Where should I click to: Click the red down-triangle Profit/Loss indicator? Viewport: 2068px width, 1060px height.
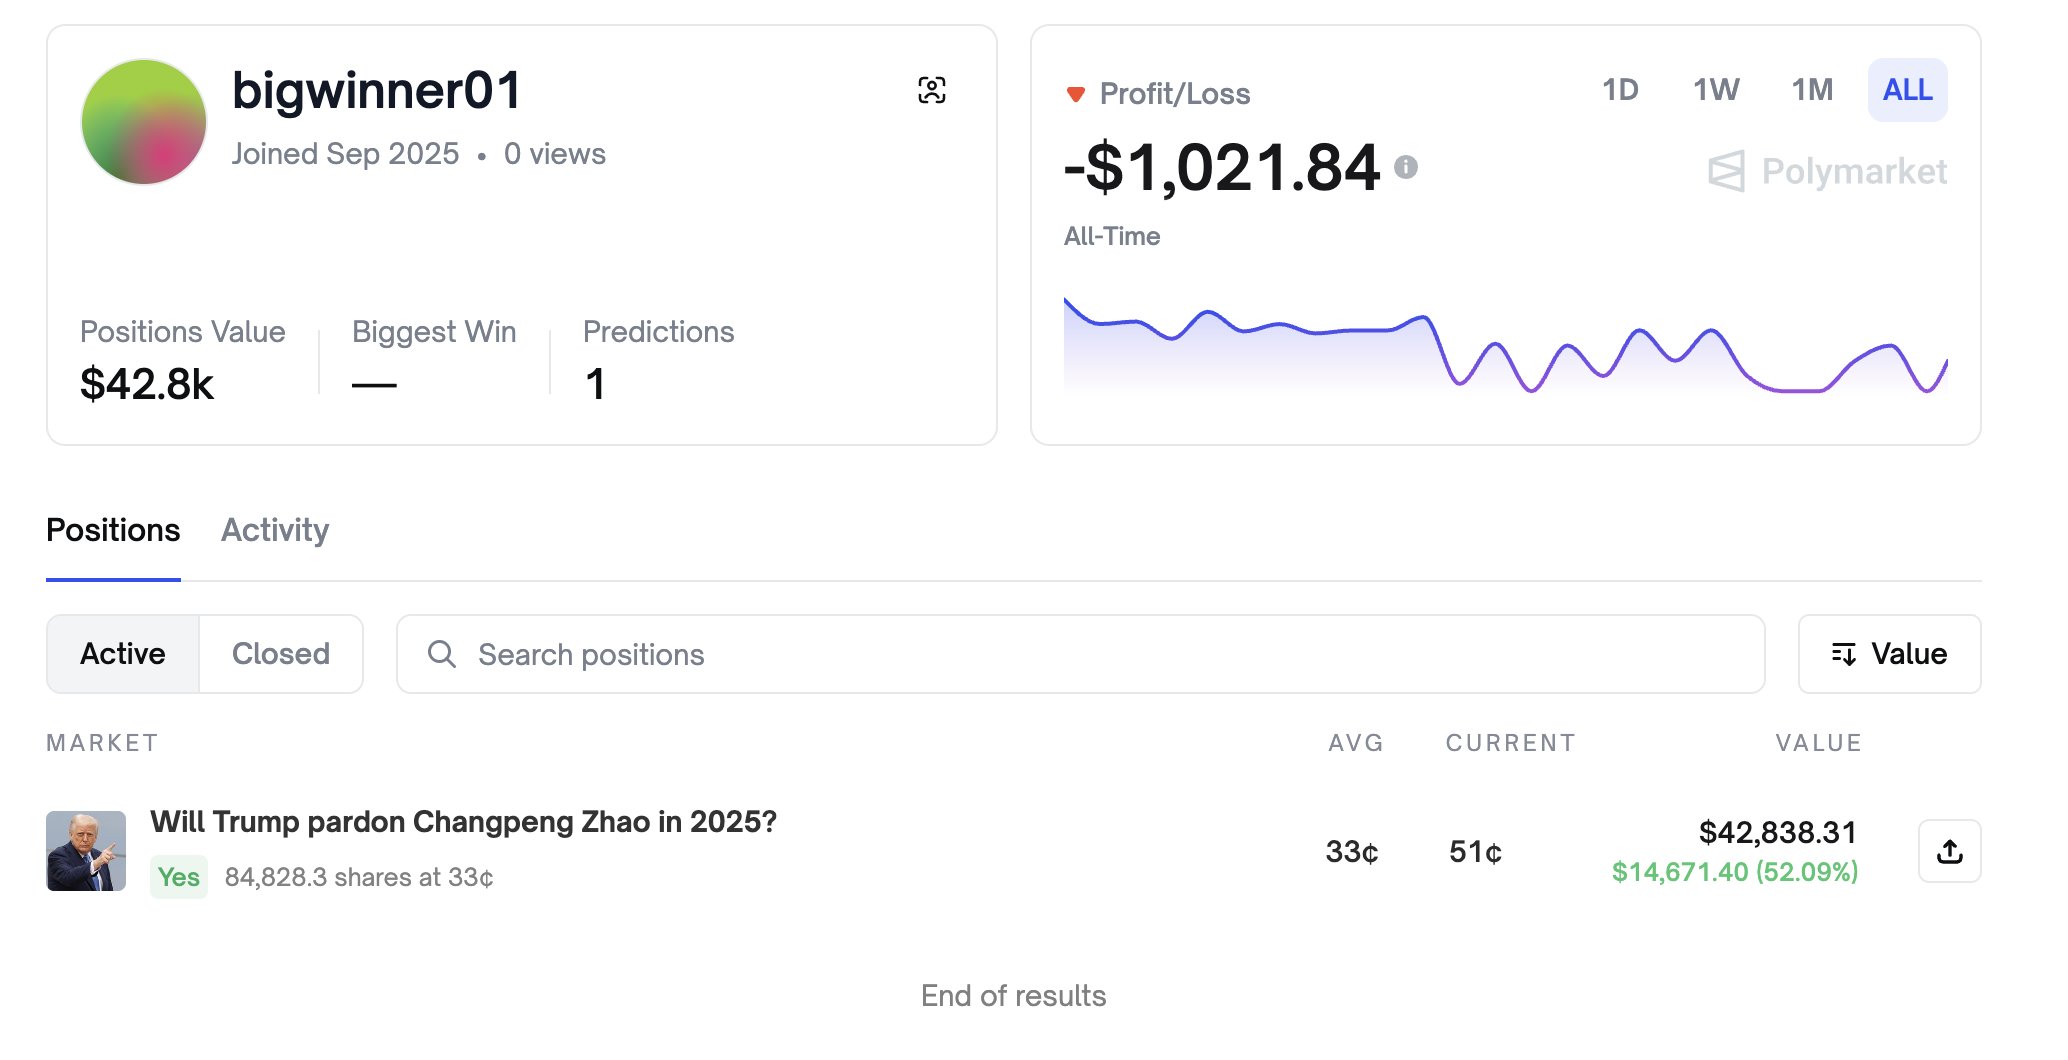(x=1076, y=94)
